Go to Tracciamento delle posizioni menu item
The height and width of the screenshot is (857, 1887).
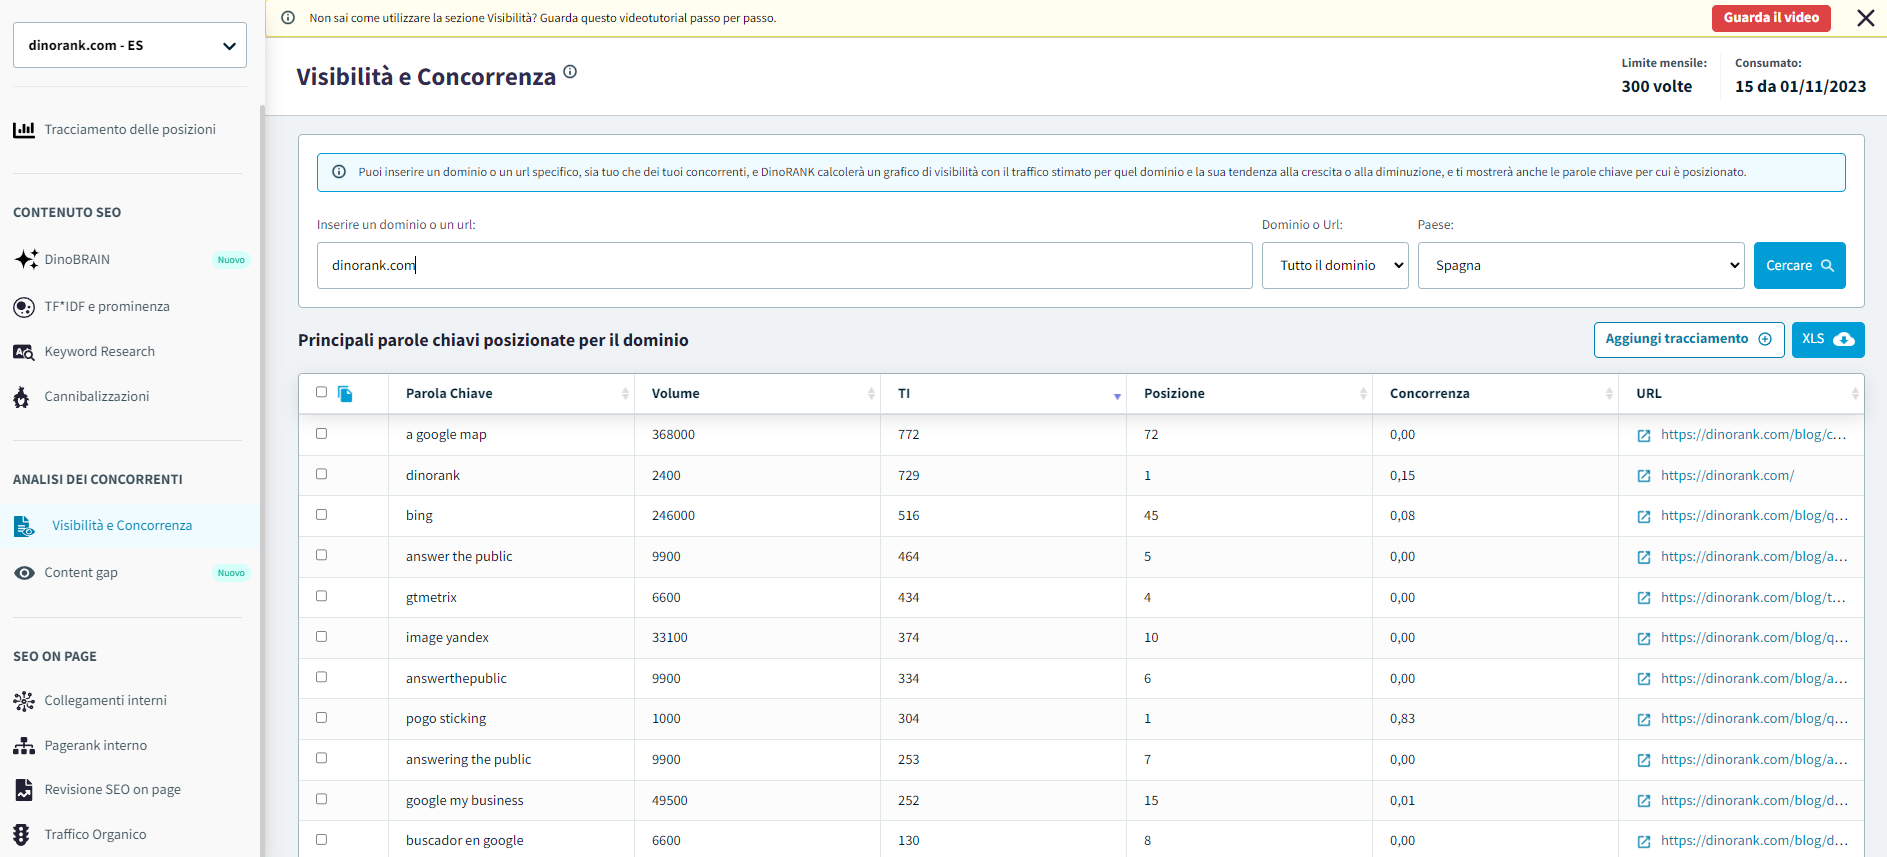click(x=130, y=130)
